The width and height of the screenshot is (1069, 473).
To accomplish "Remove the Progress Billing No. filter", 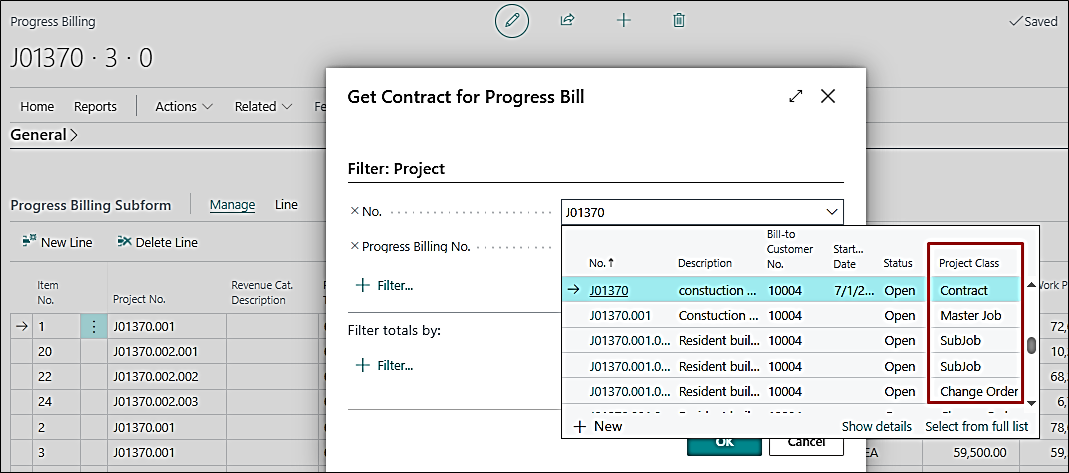I will coord(354,246).
